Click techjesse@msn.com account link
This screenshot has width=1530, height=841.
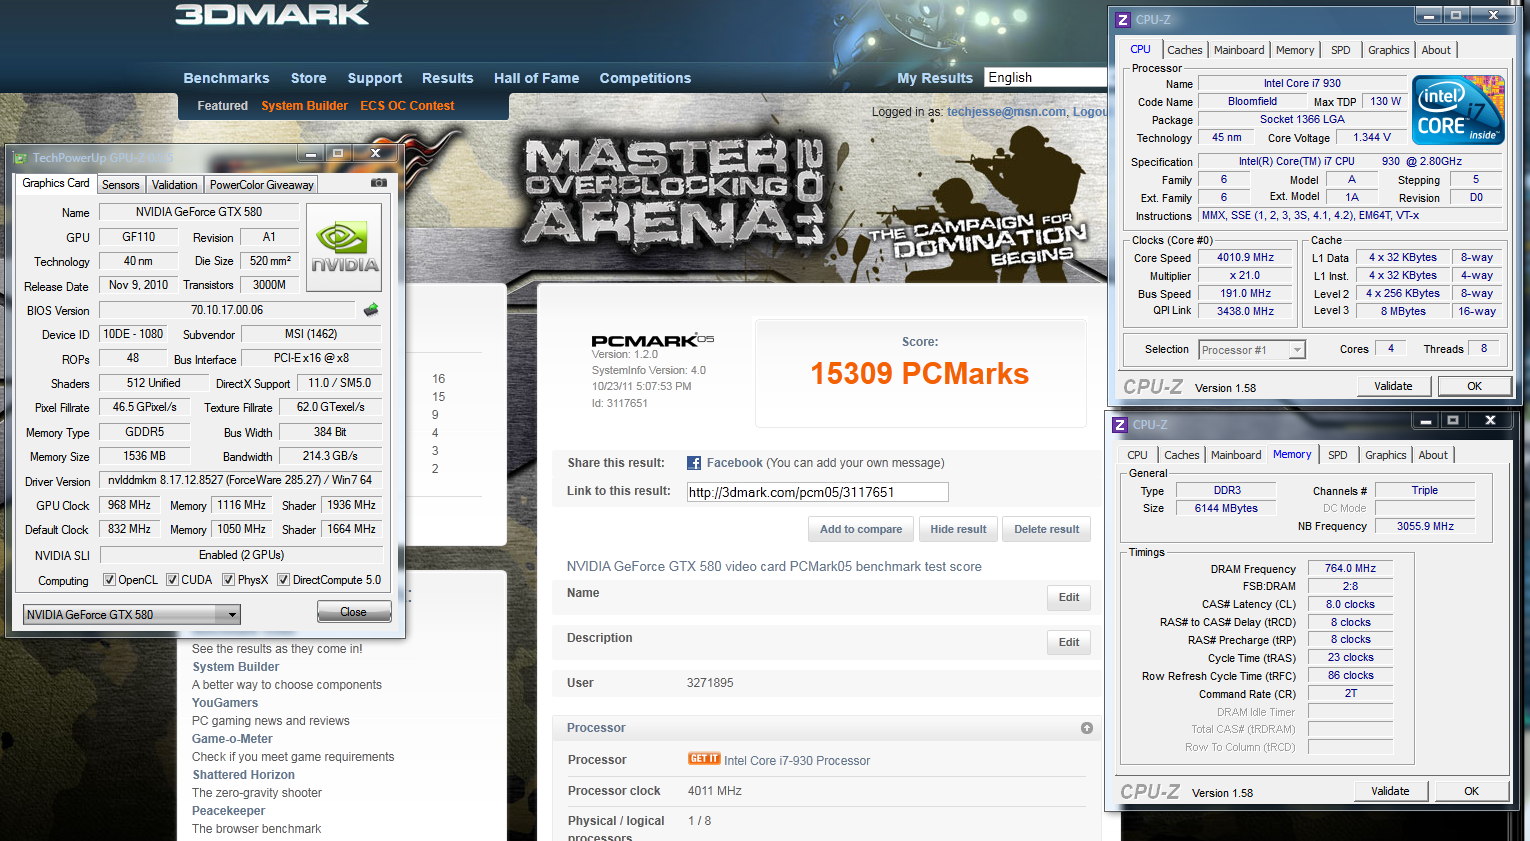[x=1006, y=112]
